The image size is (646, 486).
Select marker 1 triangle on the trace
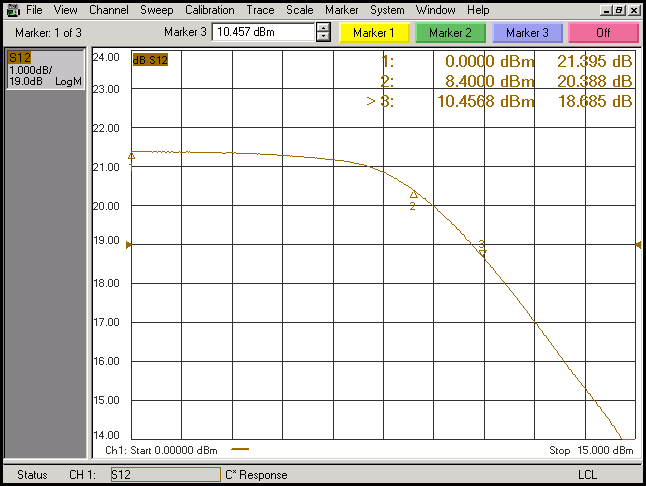[132, 156]
